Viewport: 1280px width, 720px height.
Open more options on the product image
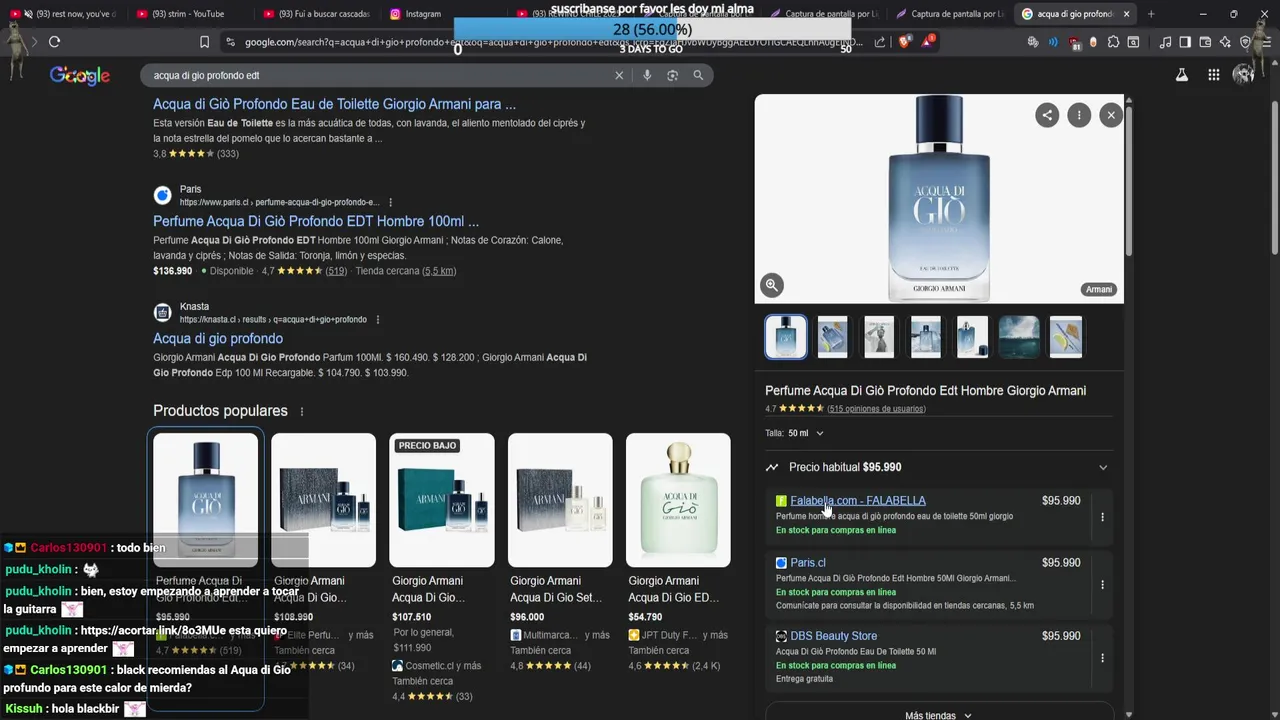click(x=1079, y=115)
